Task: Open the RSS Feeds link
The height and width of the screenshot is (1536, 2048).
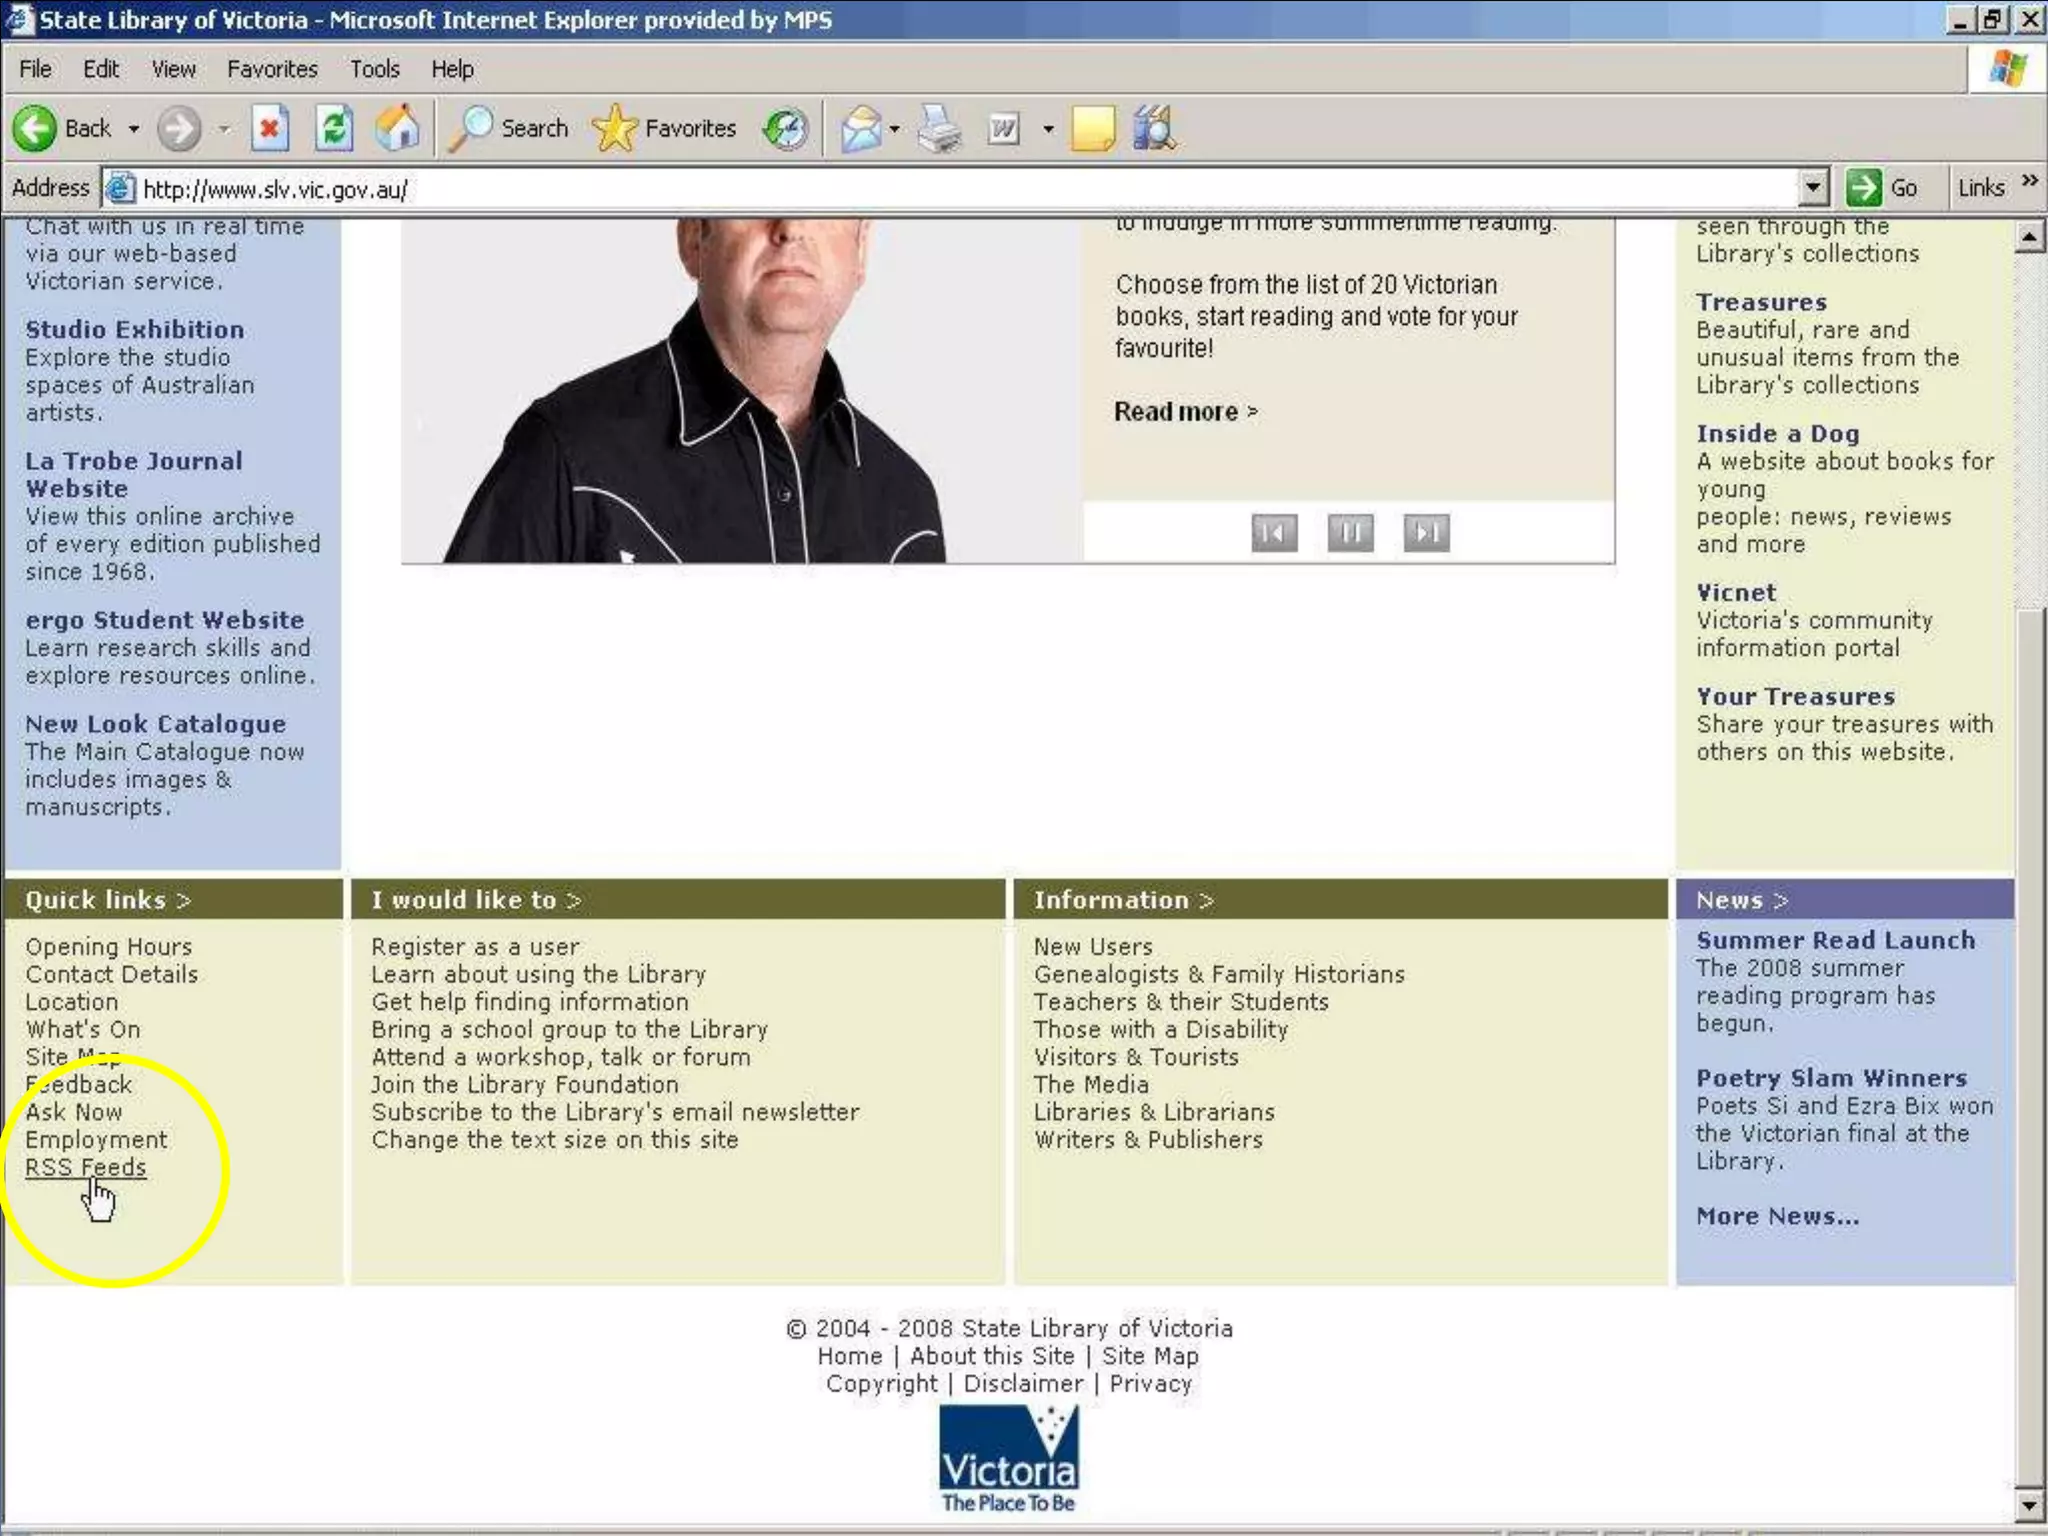Action: (x=86, y=1167)
